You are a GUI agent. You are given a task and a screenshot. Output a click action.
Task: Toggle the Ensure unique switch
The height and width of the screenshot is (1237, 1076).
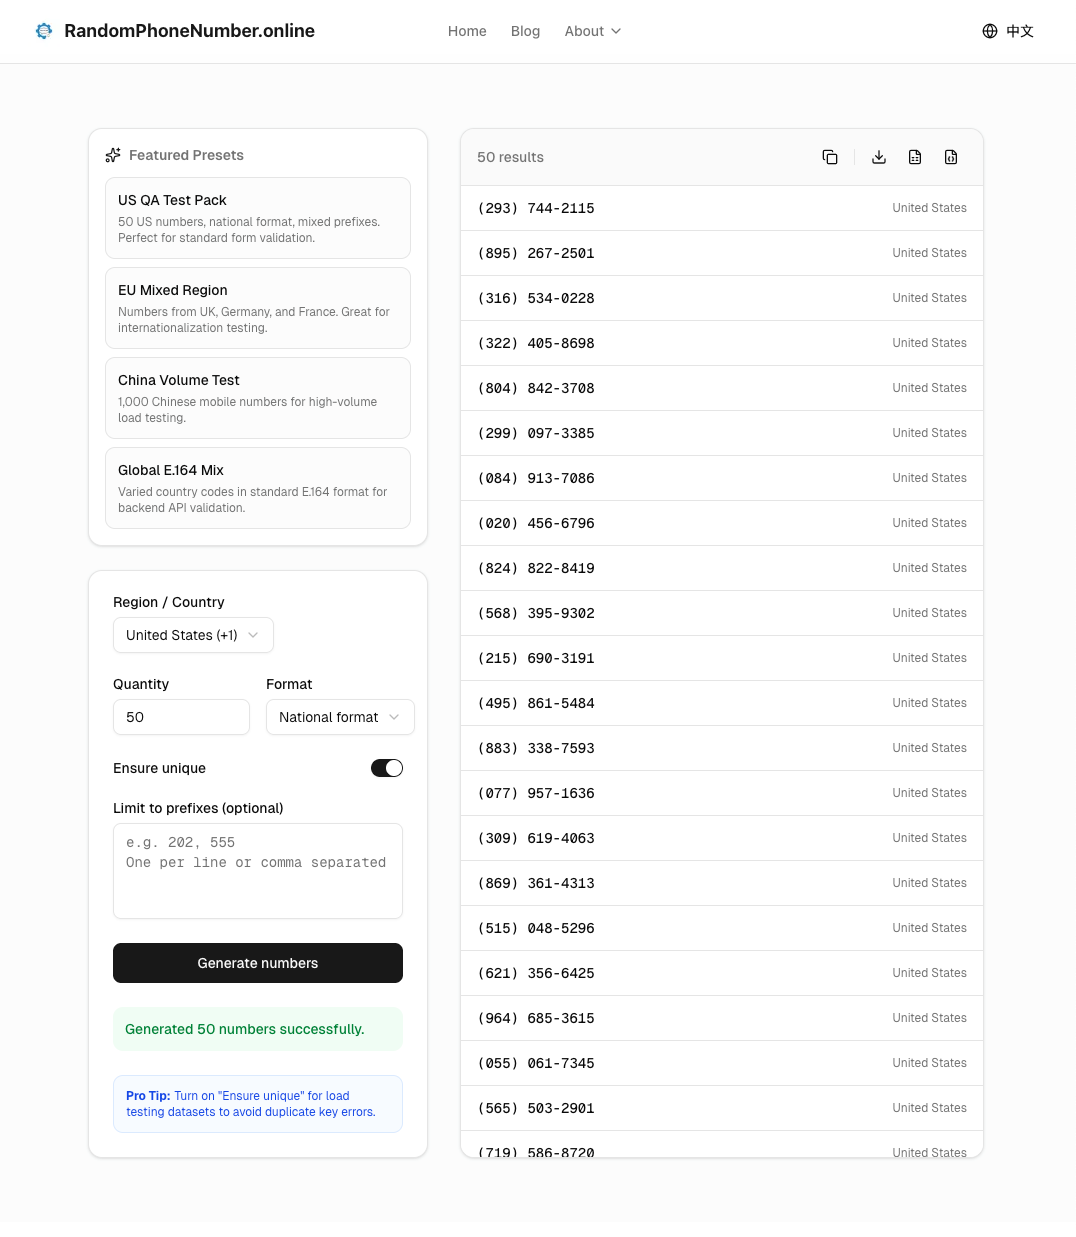pos(387,768)
